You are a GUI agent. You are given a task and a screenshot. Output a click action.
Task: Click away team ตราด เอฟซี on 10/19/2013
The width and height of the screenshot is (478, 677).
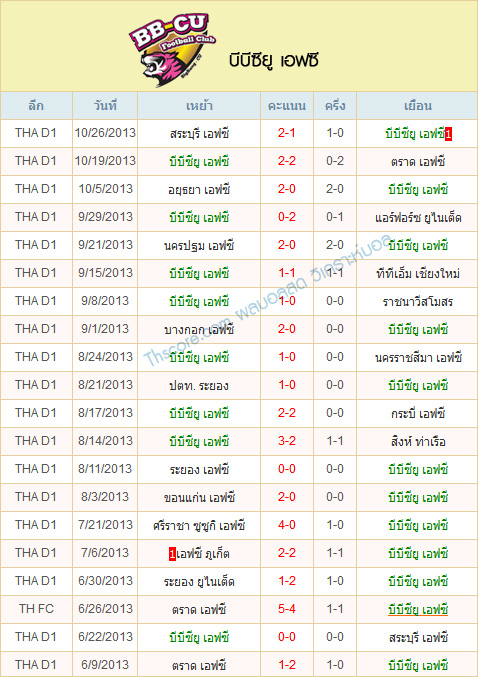(417, 162)
